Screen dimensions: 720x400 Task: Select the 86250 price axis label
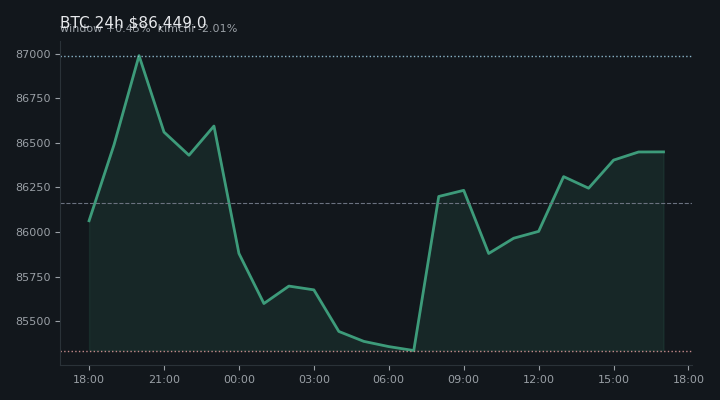tap(33, 187)
